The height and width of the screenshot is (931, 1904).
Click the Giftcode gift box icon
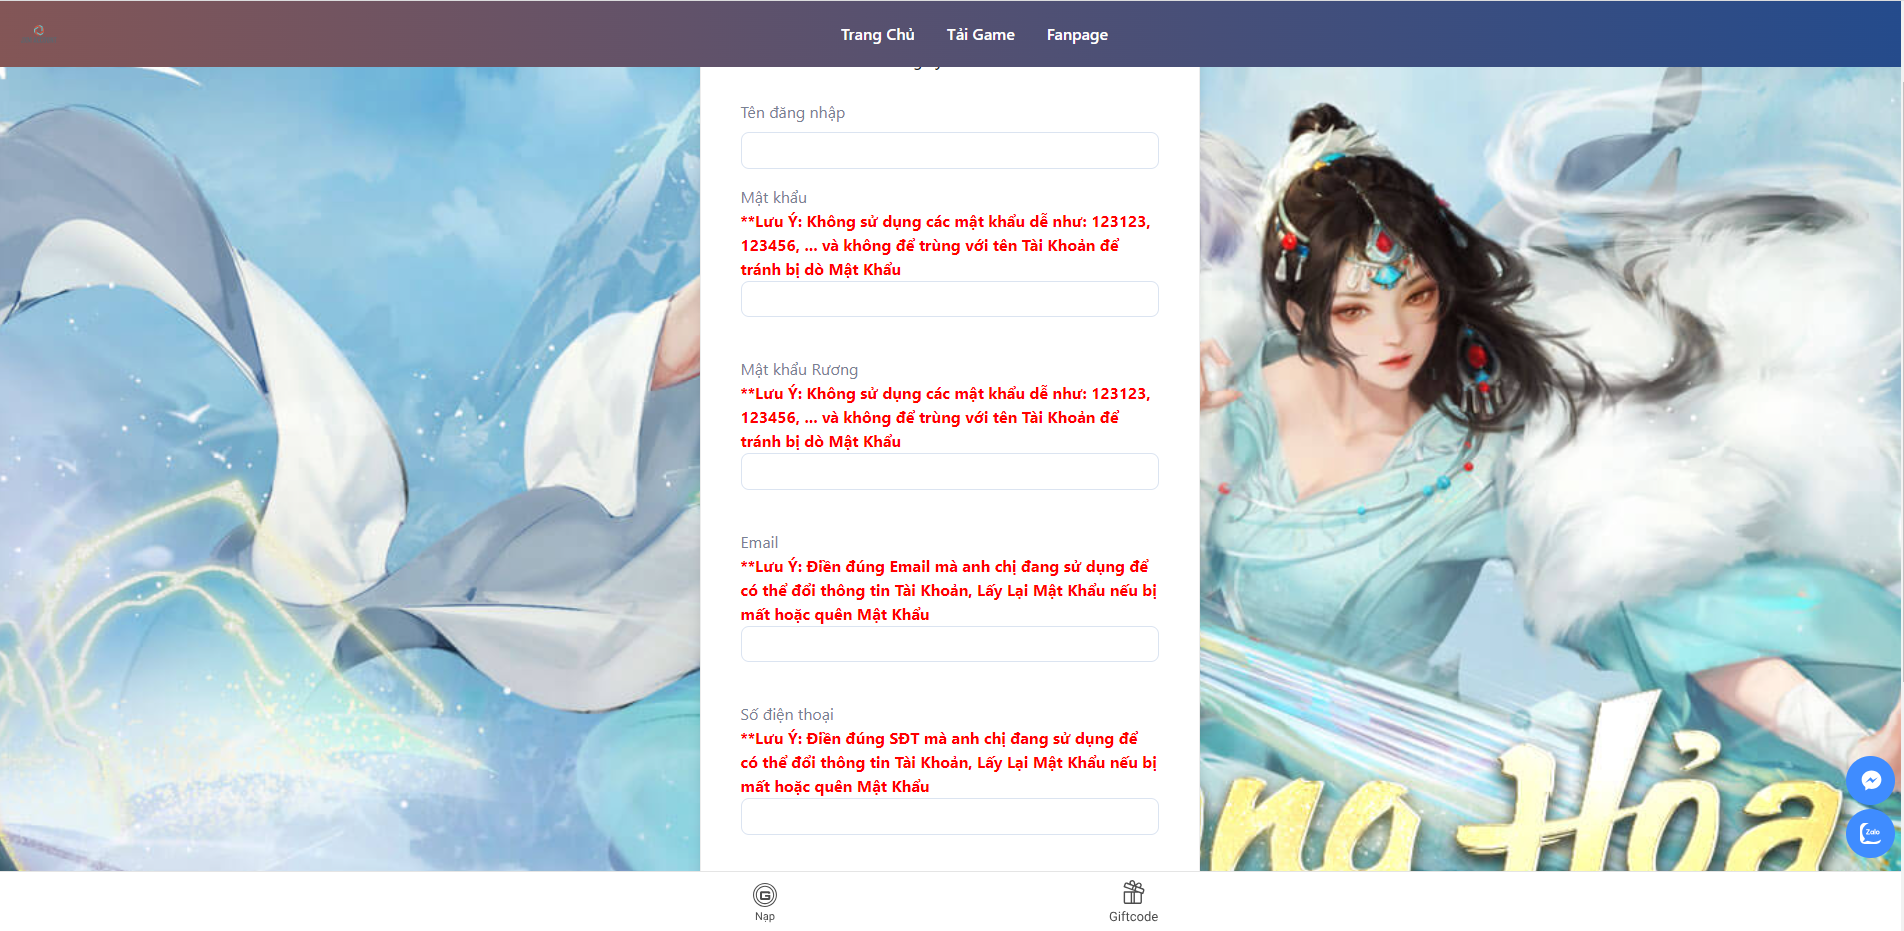tap(1133, 892)
